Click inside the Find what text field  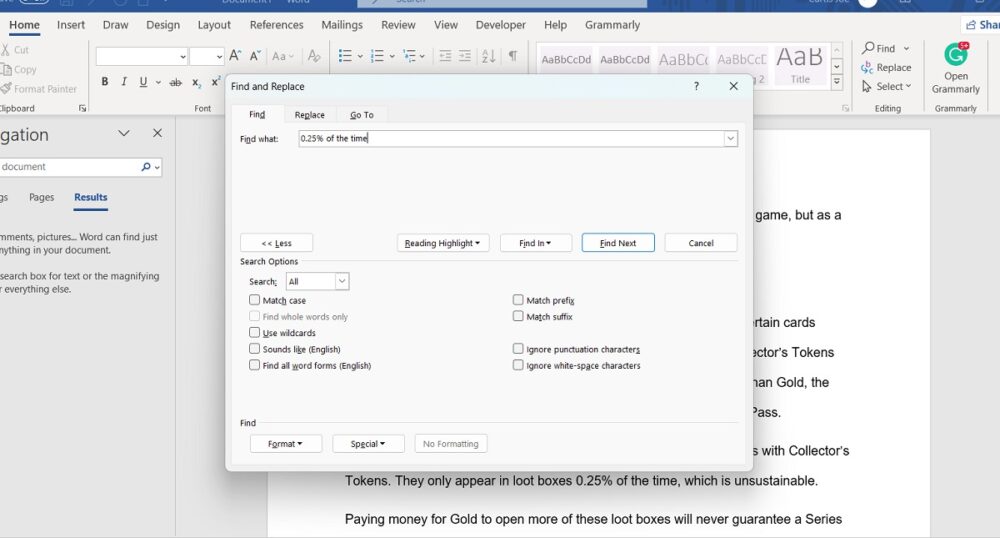510,139
